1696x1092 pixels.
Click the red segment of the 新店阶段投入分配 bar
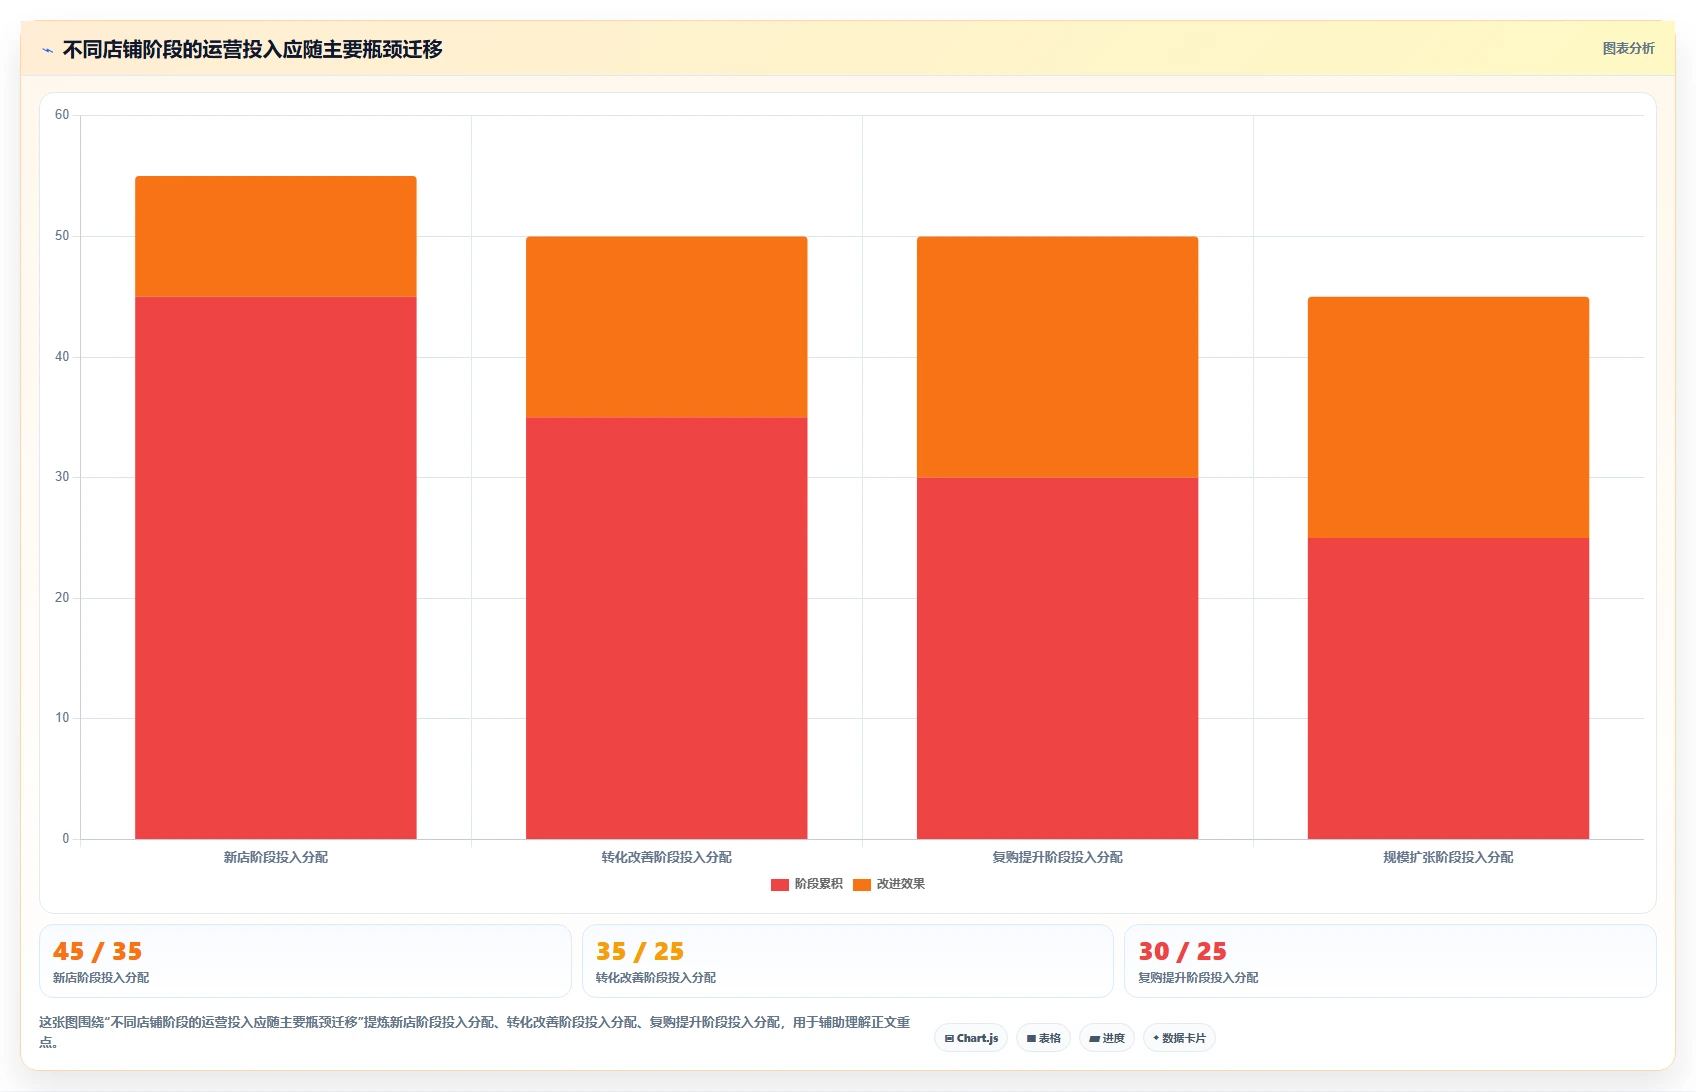coord(276,568)
